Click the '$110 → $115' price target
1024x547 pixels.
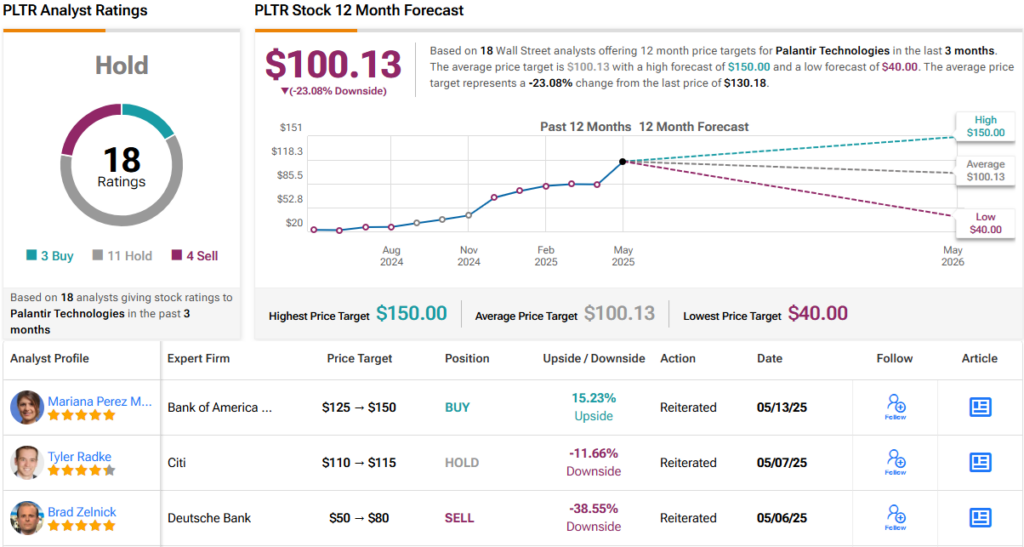tap(359, 463)
